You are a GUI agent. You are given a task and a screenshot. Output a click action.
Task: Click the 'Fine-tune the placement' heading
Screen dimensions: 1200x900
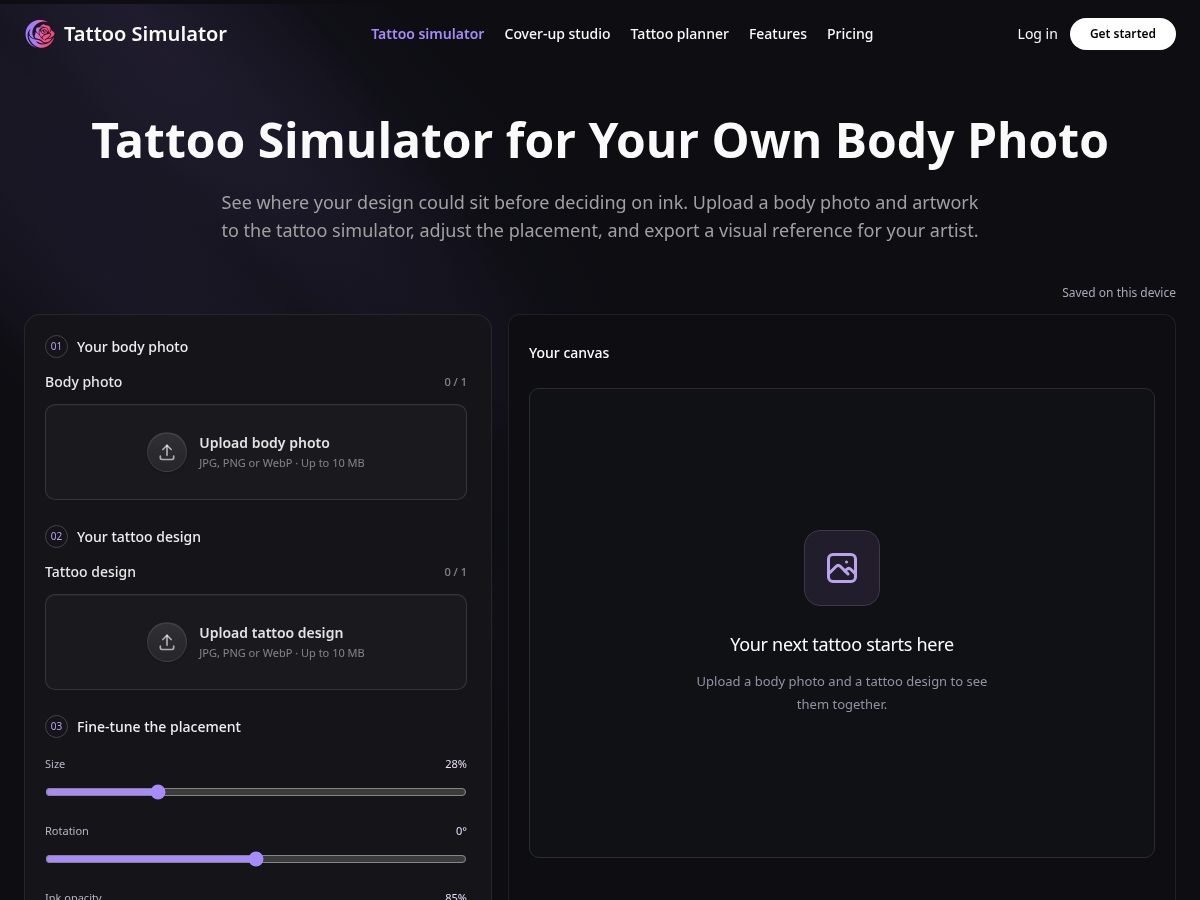click(159, 727)
